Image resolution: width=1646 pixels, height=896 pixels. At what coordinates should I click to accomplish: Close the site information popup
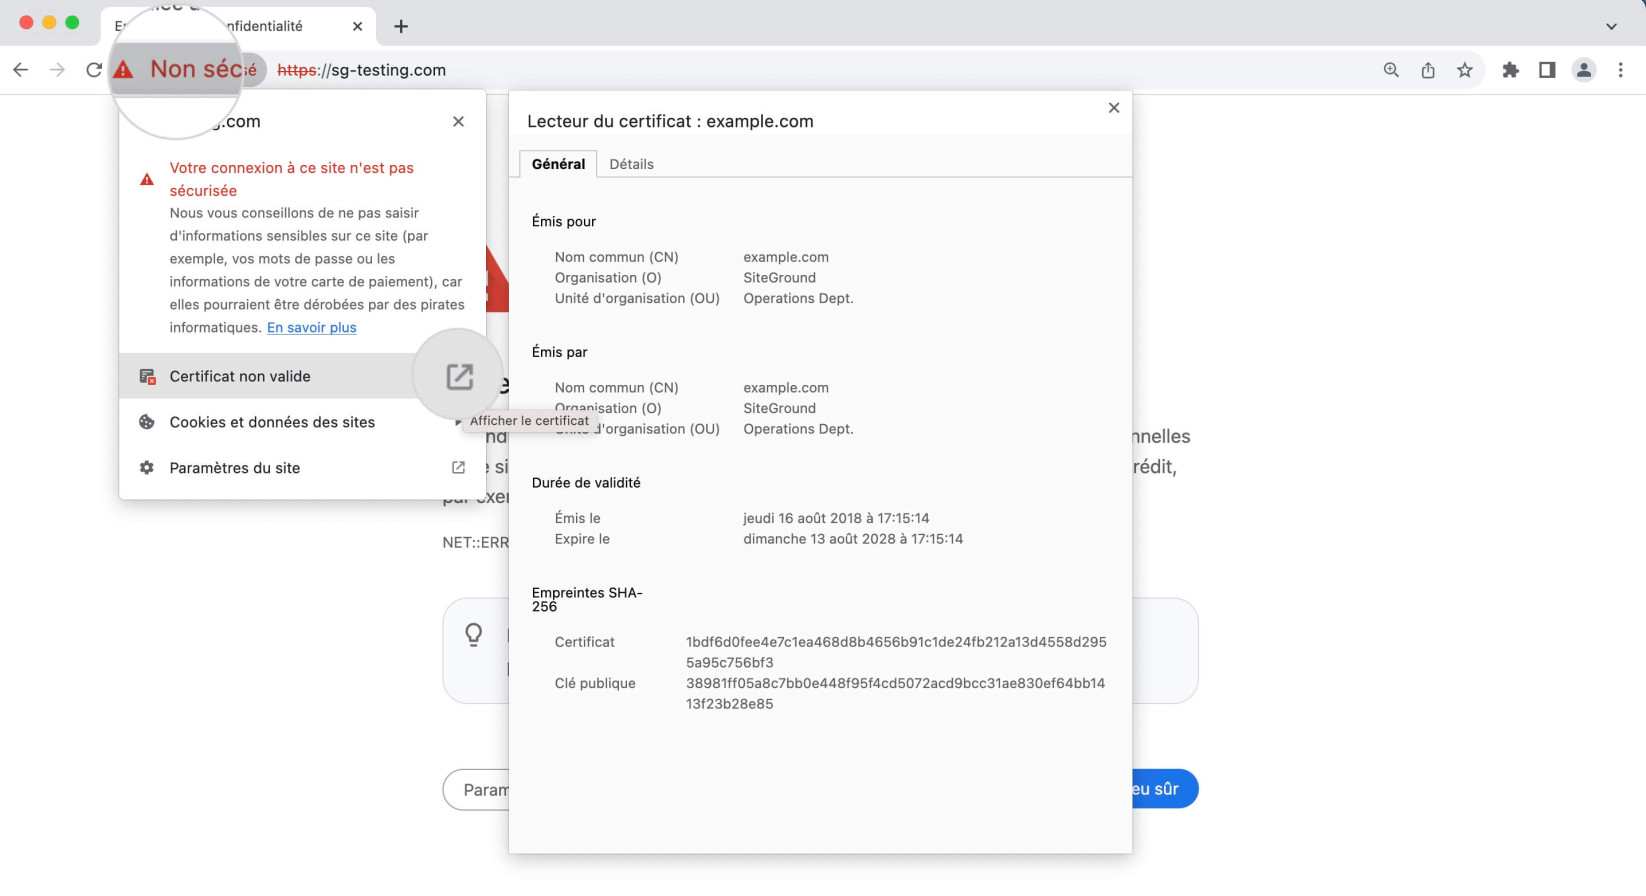458,121
